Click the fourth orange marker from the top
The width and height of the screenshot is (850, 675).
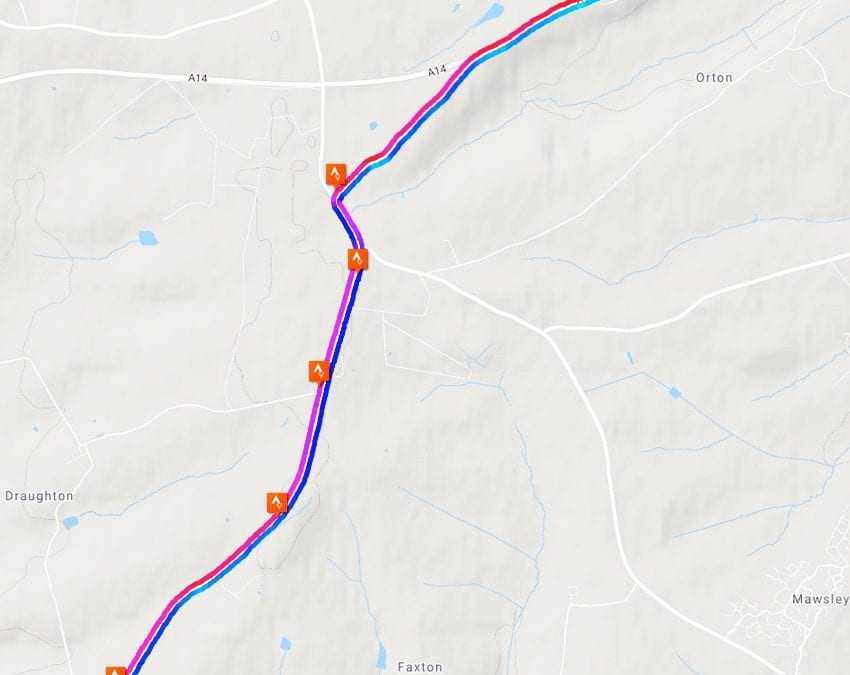tap(277, 503)
